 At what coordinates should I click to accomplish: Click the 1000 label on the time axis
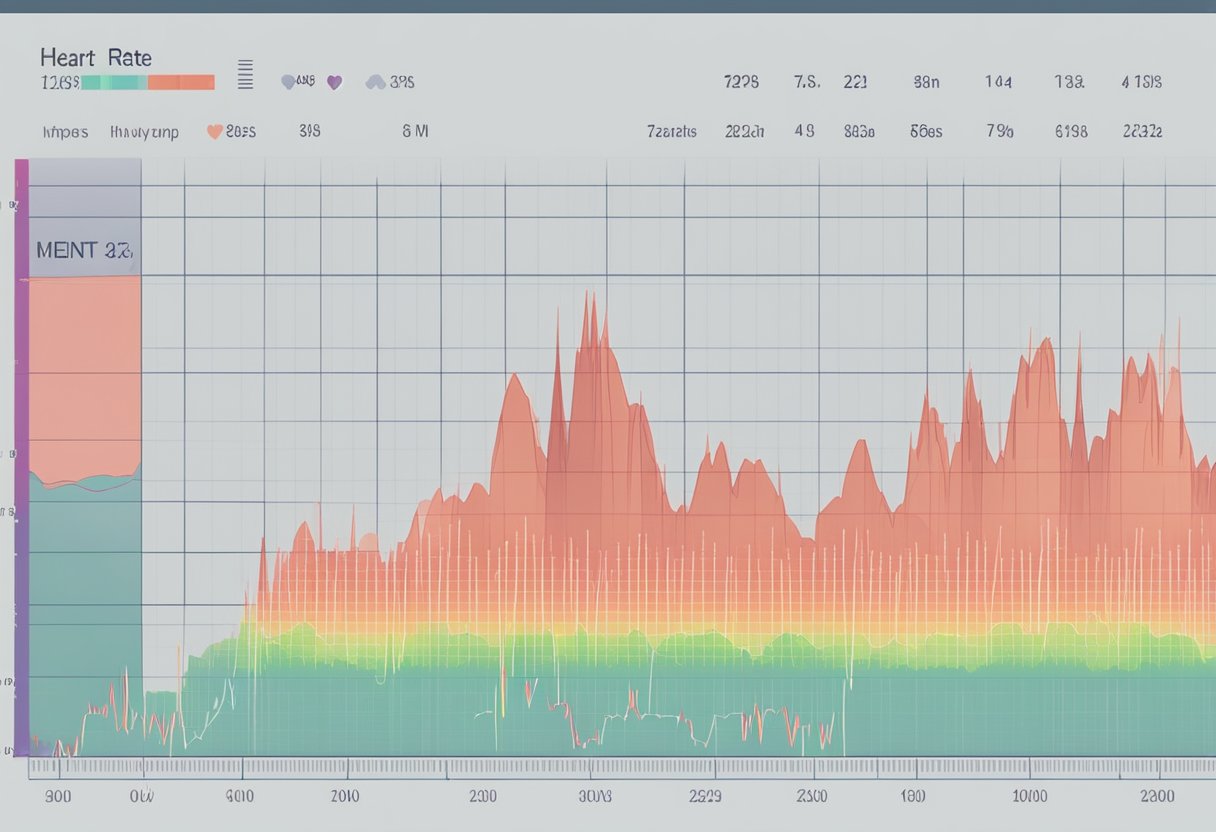point(1030,797)
